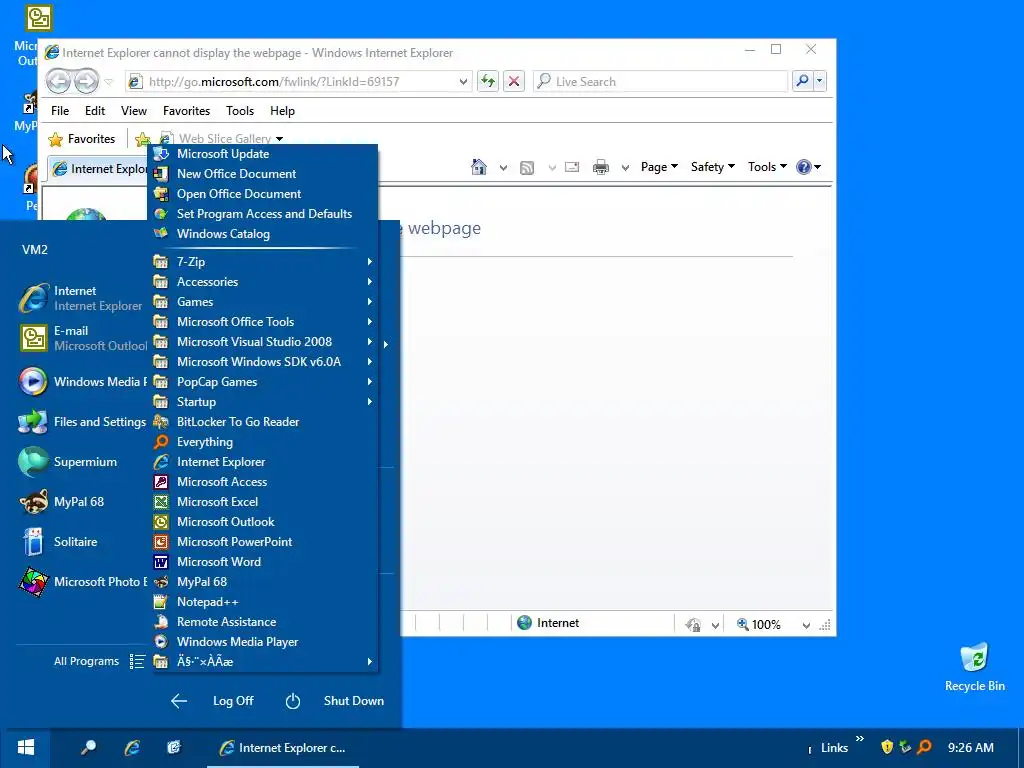The image size is (1024, 768).
Task: Click the Links toolbar label in taskbar
Action: [x=834, y=748]
